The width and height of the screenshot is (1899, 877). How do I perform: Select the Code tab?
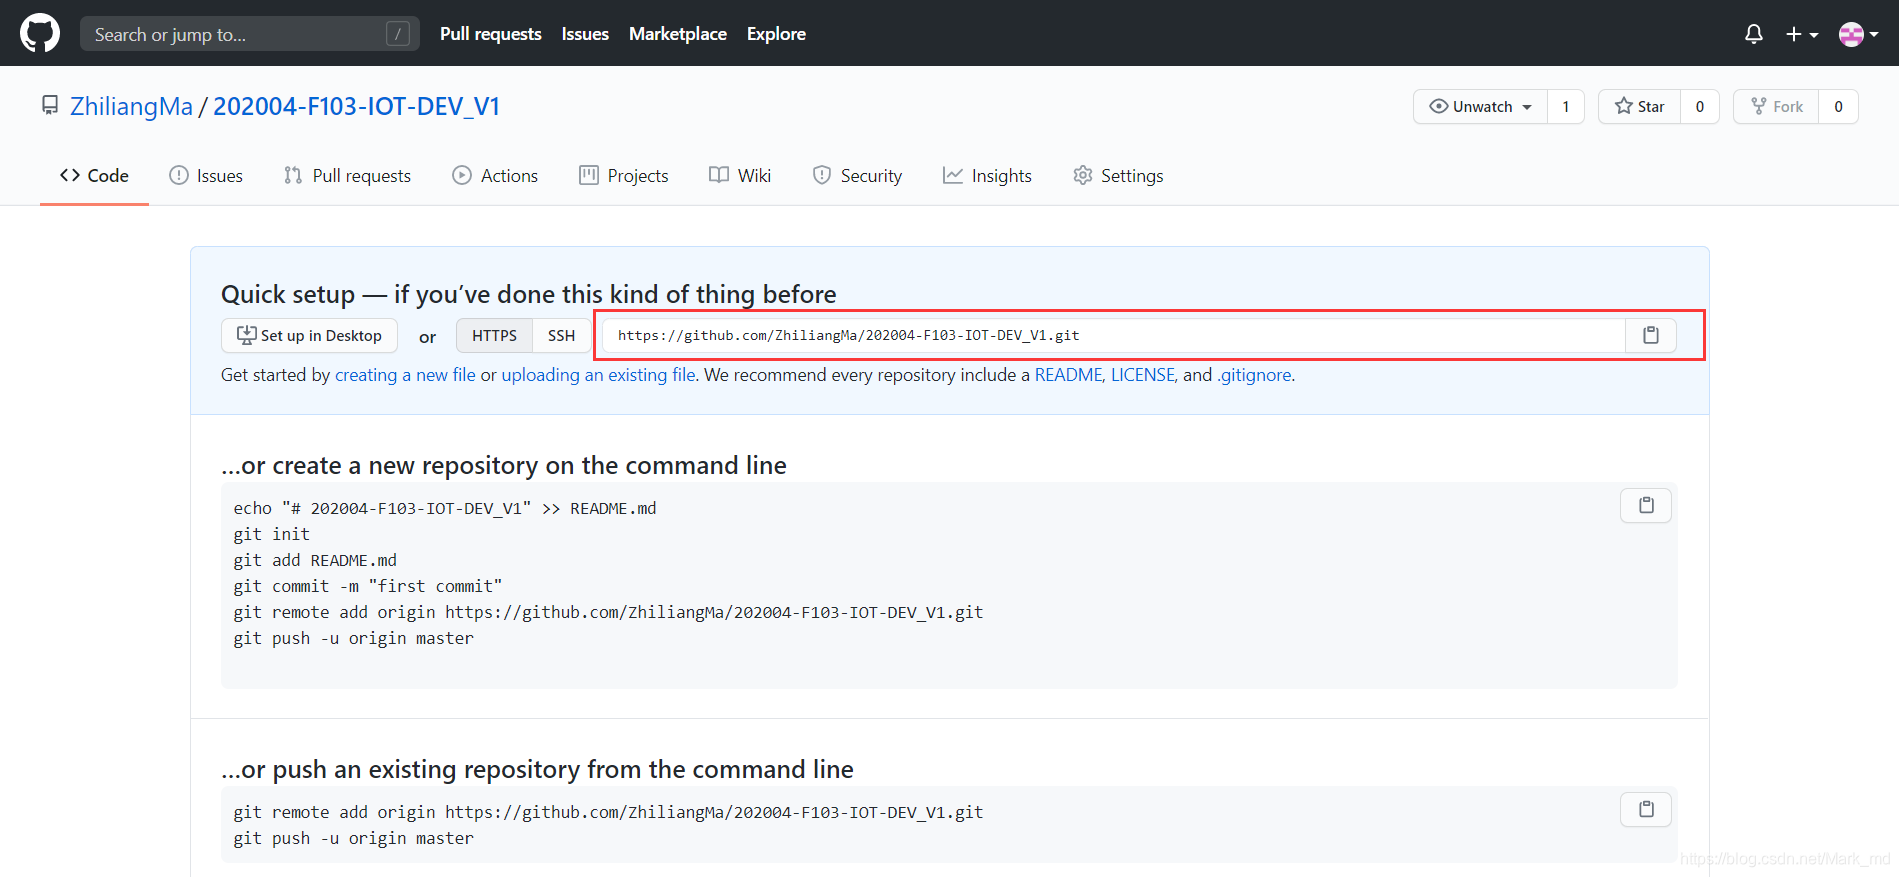94,175
